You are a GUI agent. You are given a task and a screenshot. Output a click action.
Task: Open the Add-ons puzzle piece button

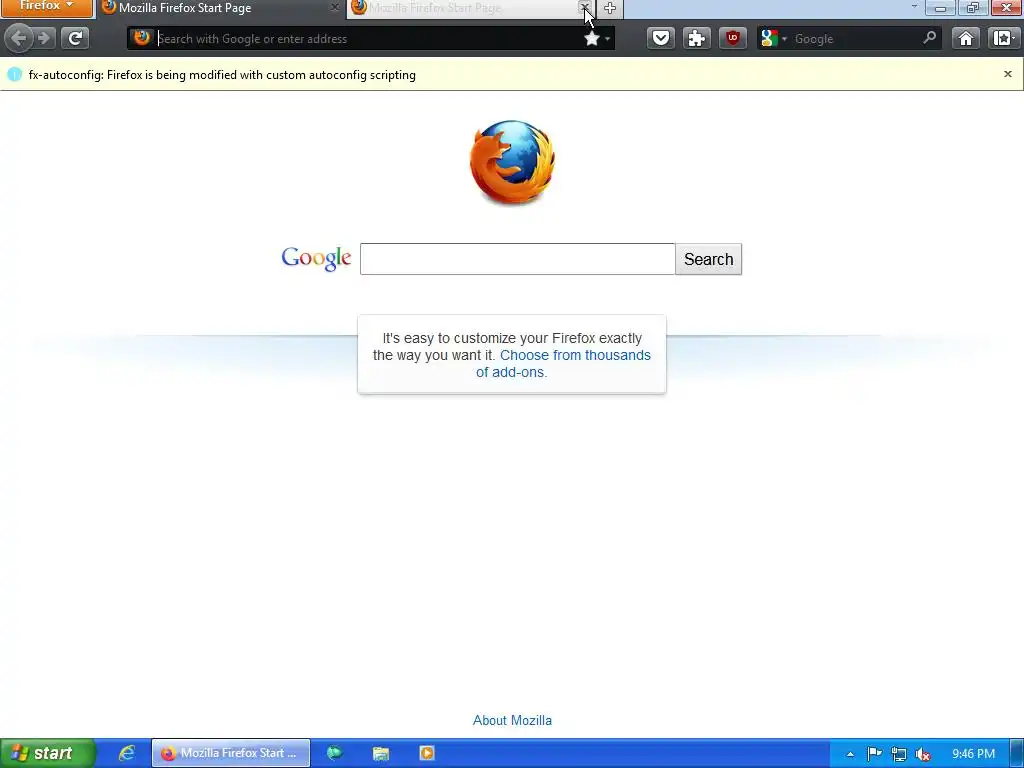click(697, 39)
